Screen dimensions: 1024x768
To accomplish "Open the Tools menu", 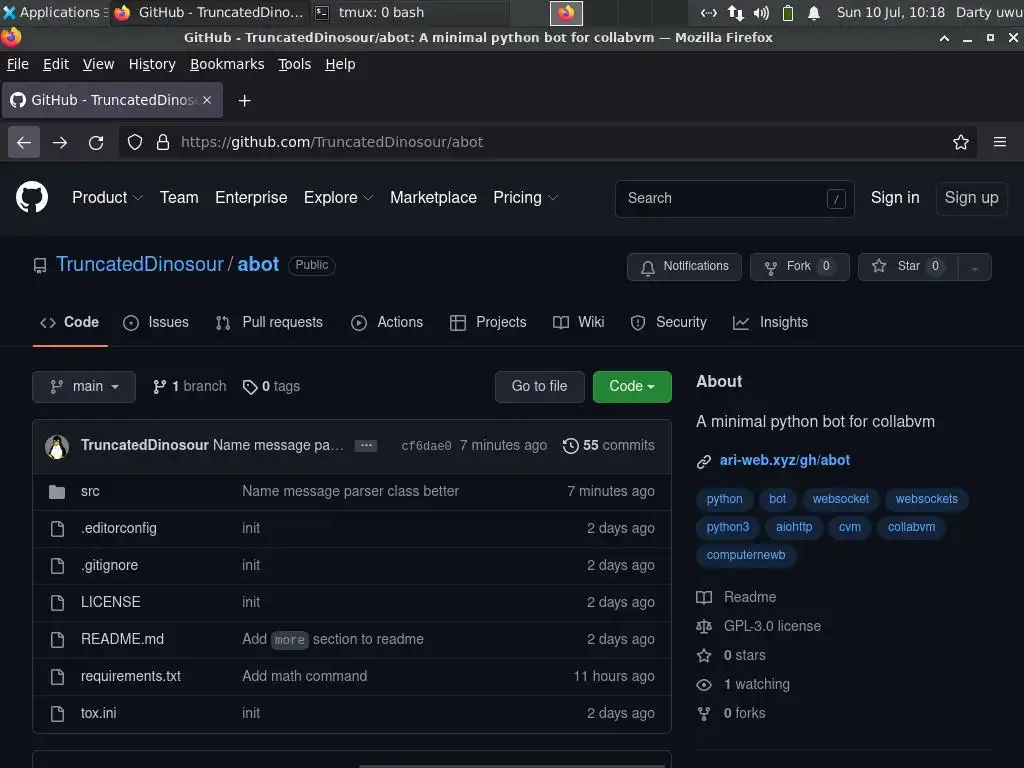I will 295,64.
